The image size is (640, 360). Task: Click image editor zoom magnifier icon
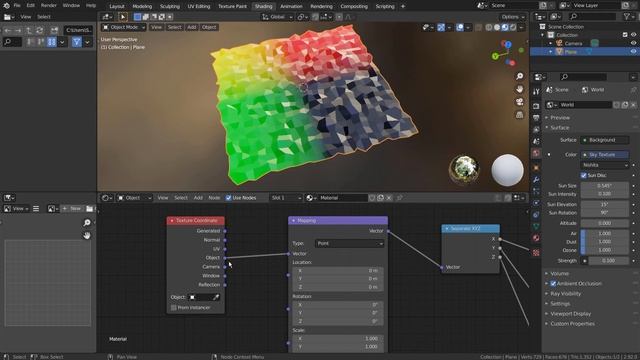point(87,222)
